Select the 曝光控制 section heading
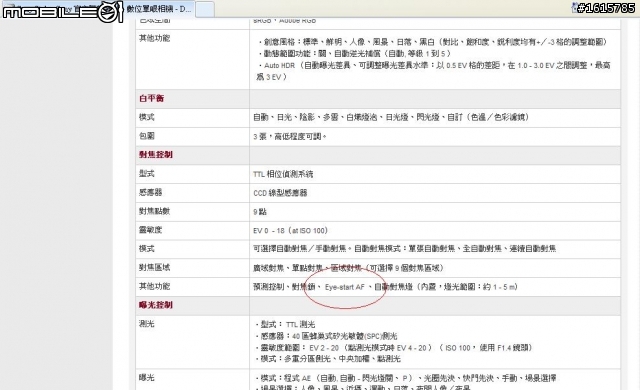This screenshot has width=640, height=390. [156, 305]
